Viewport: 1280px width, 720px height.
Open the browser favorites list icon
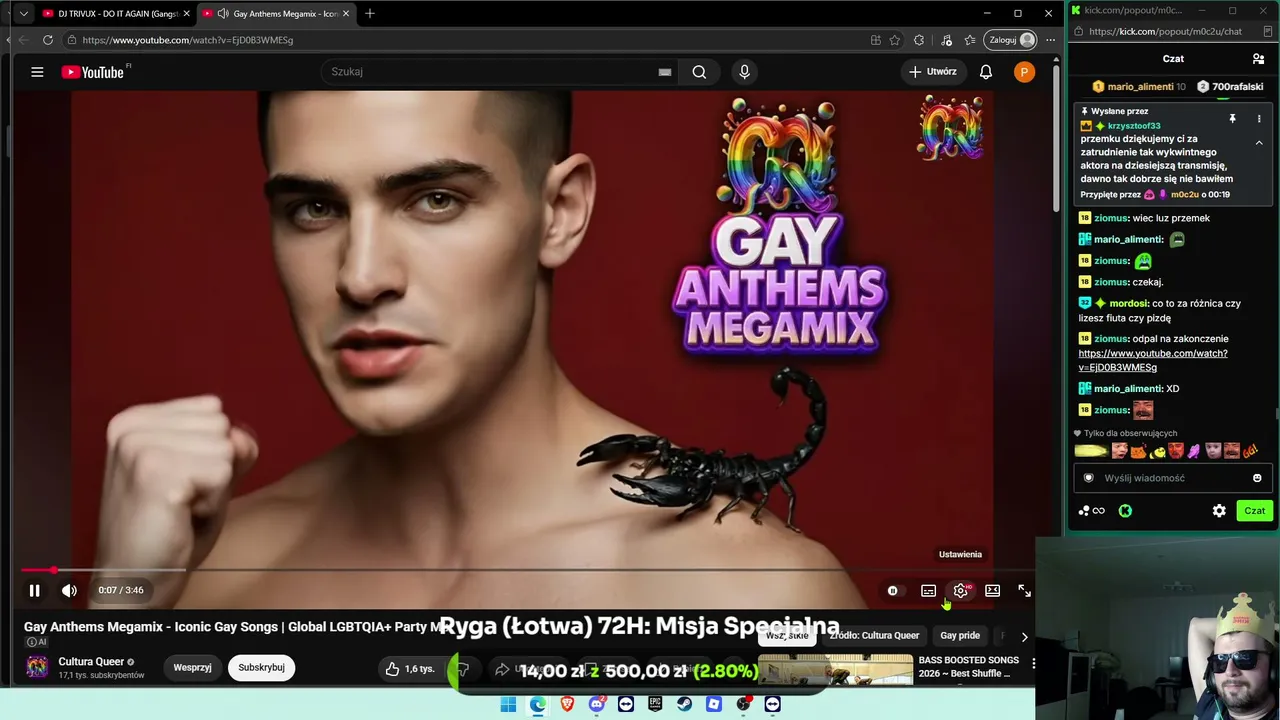pos(970,40)
